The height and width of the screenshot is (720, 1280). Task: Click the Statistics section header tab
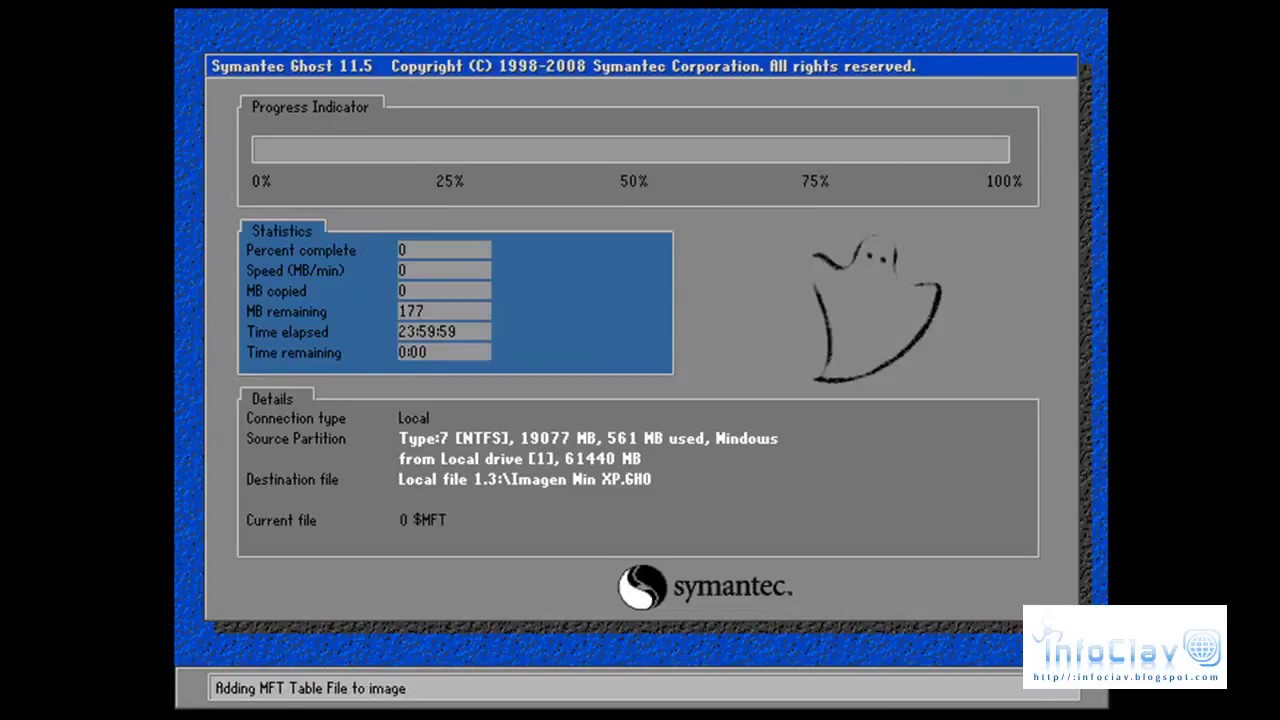281,231
